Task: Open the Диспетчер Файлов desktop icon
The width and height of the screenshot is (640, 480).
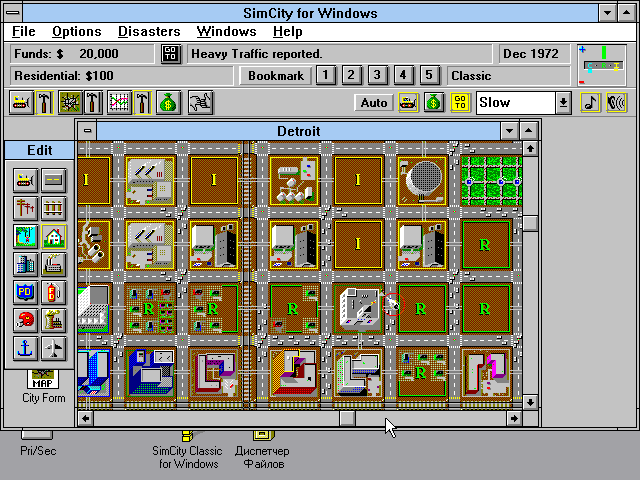Action: (x=262, y=449)
